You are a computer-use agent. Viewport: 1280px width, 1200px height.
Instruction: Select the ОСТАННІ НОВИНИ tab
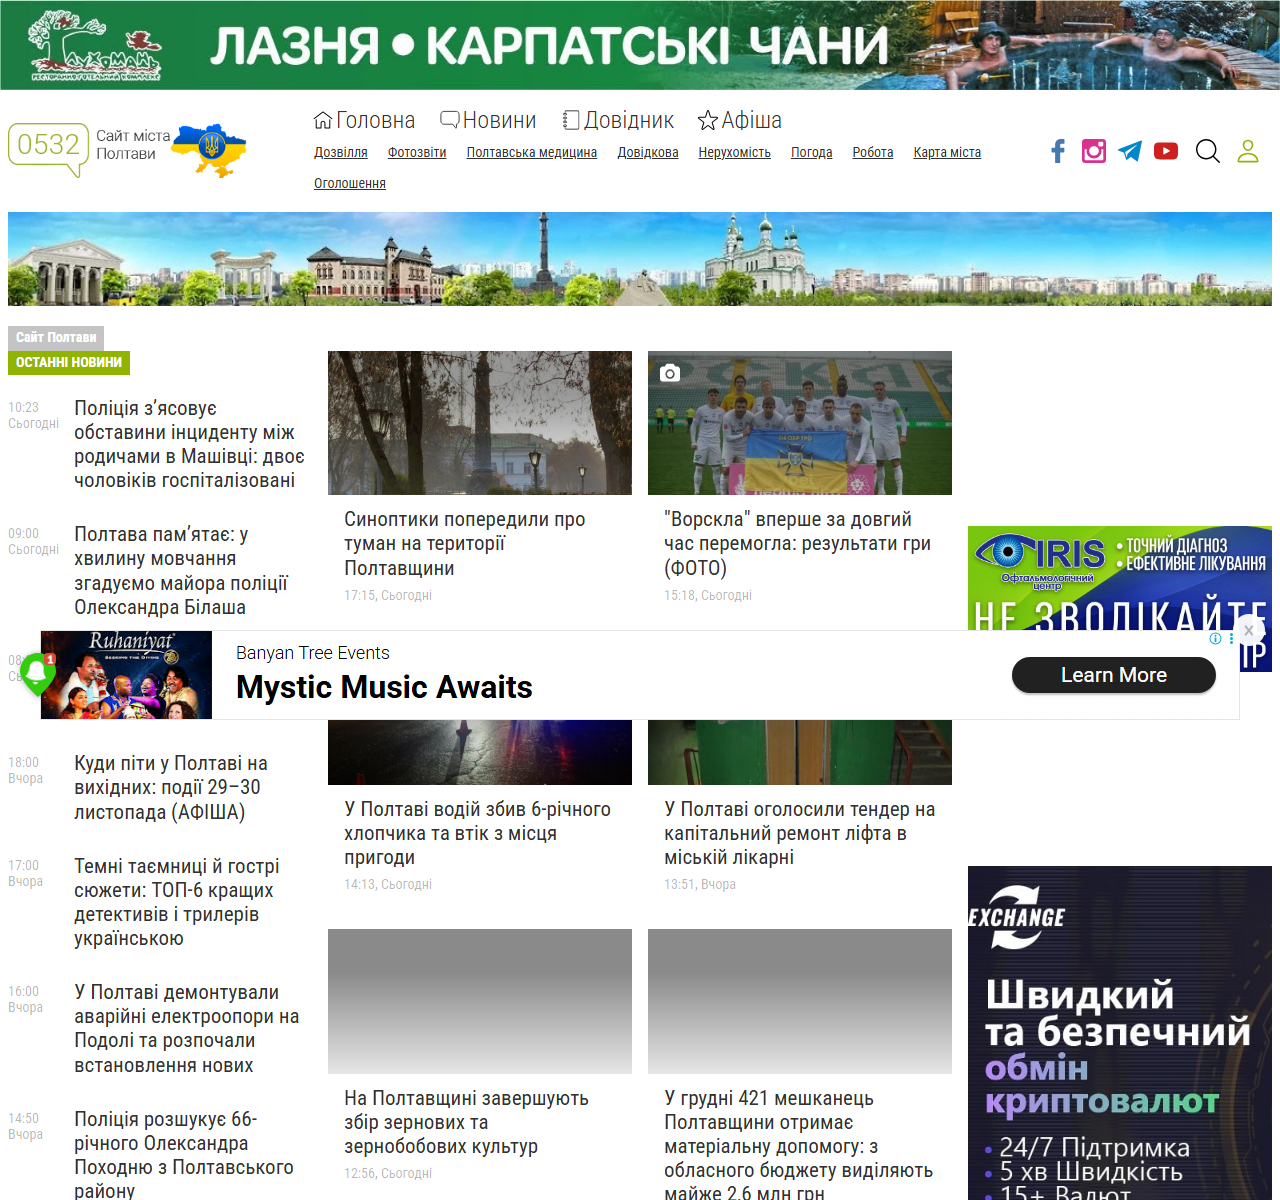click(x=69, y=363)
